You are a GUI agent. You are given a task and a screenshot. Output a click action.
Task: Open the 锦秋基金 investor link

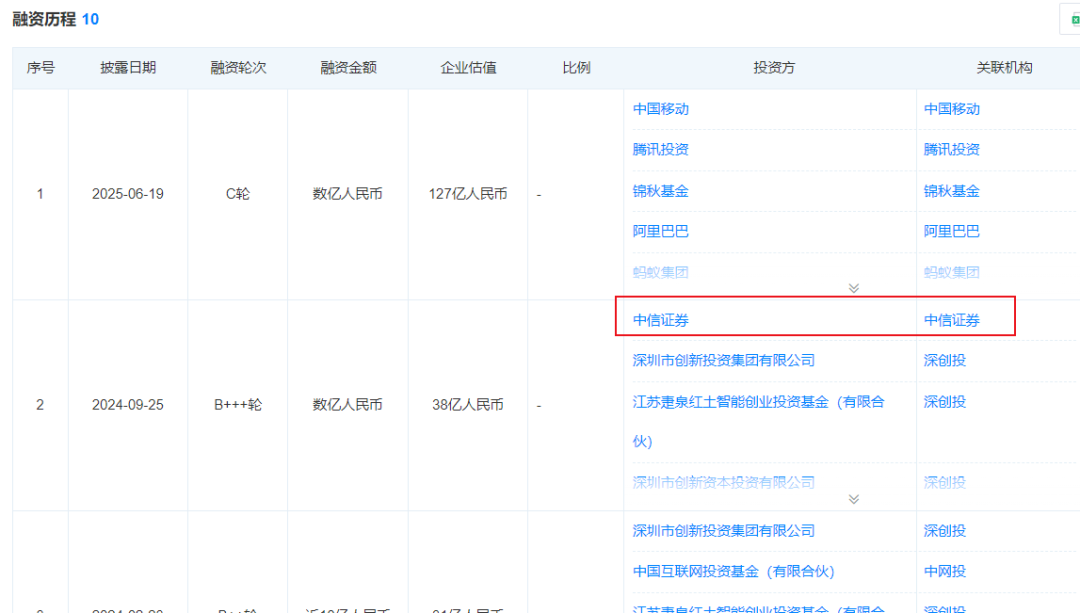(660, 191)
